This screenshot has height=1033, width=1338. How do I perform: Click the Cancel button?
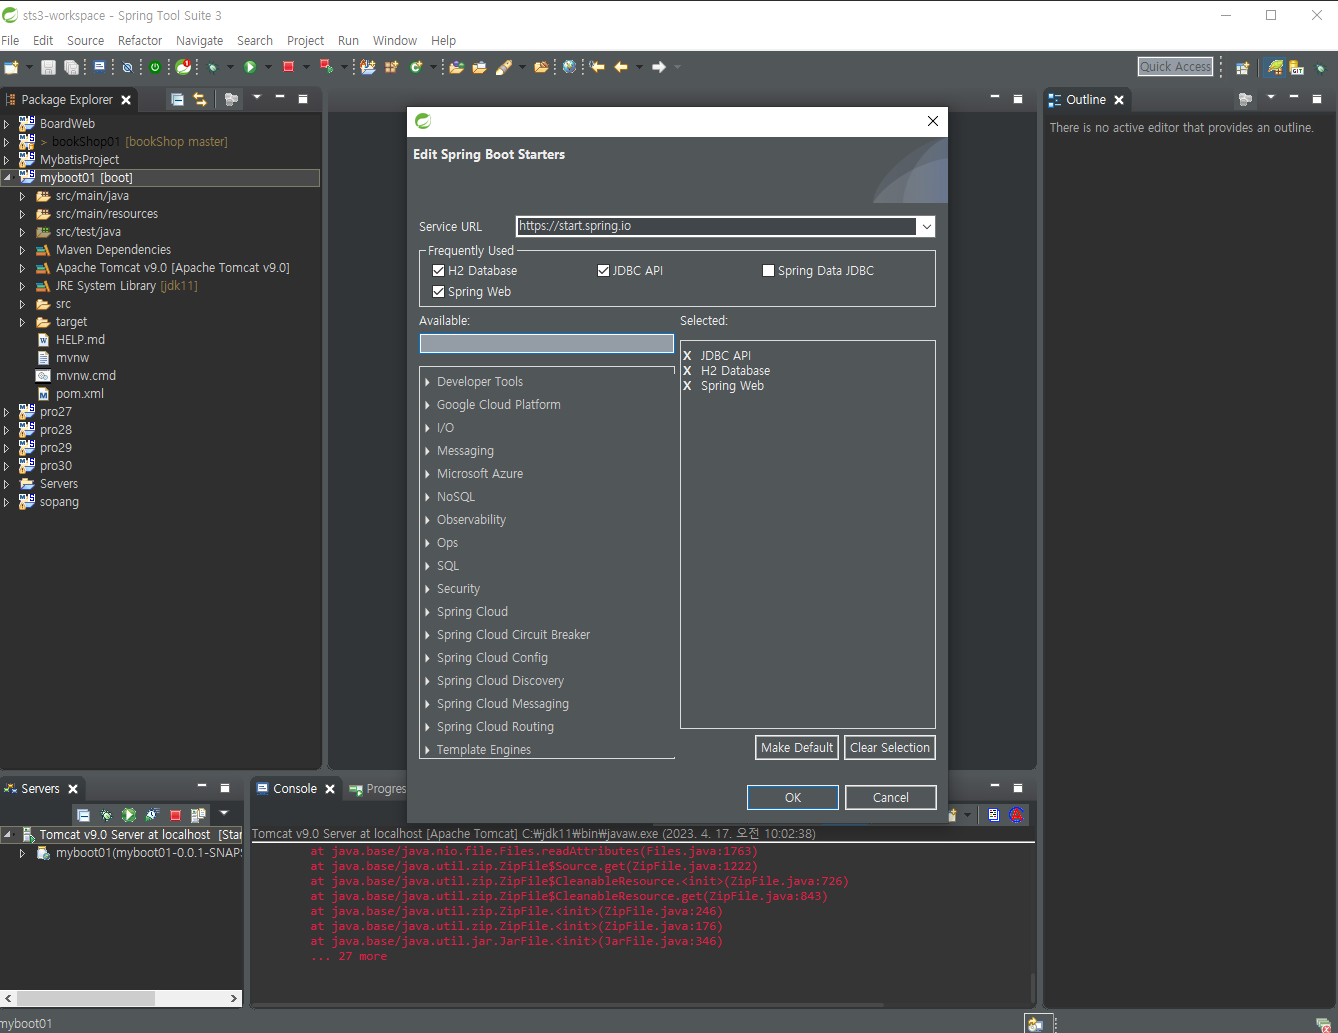tap(890, 797)
